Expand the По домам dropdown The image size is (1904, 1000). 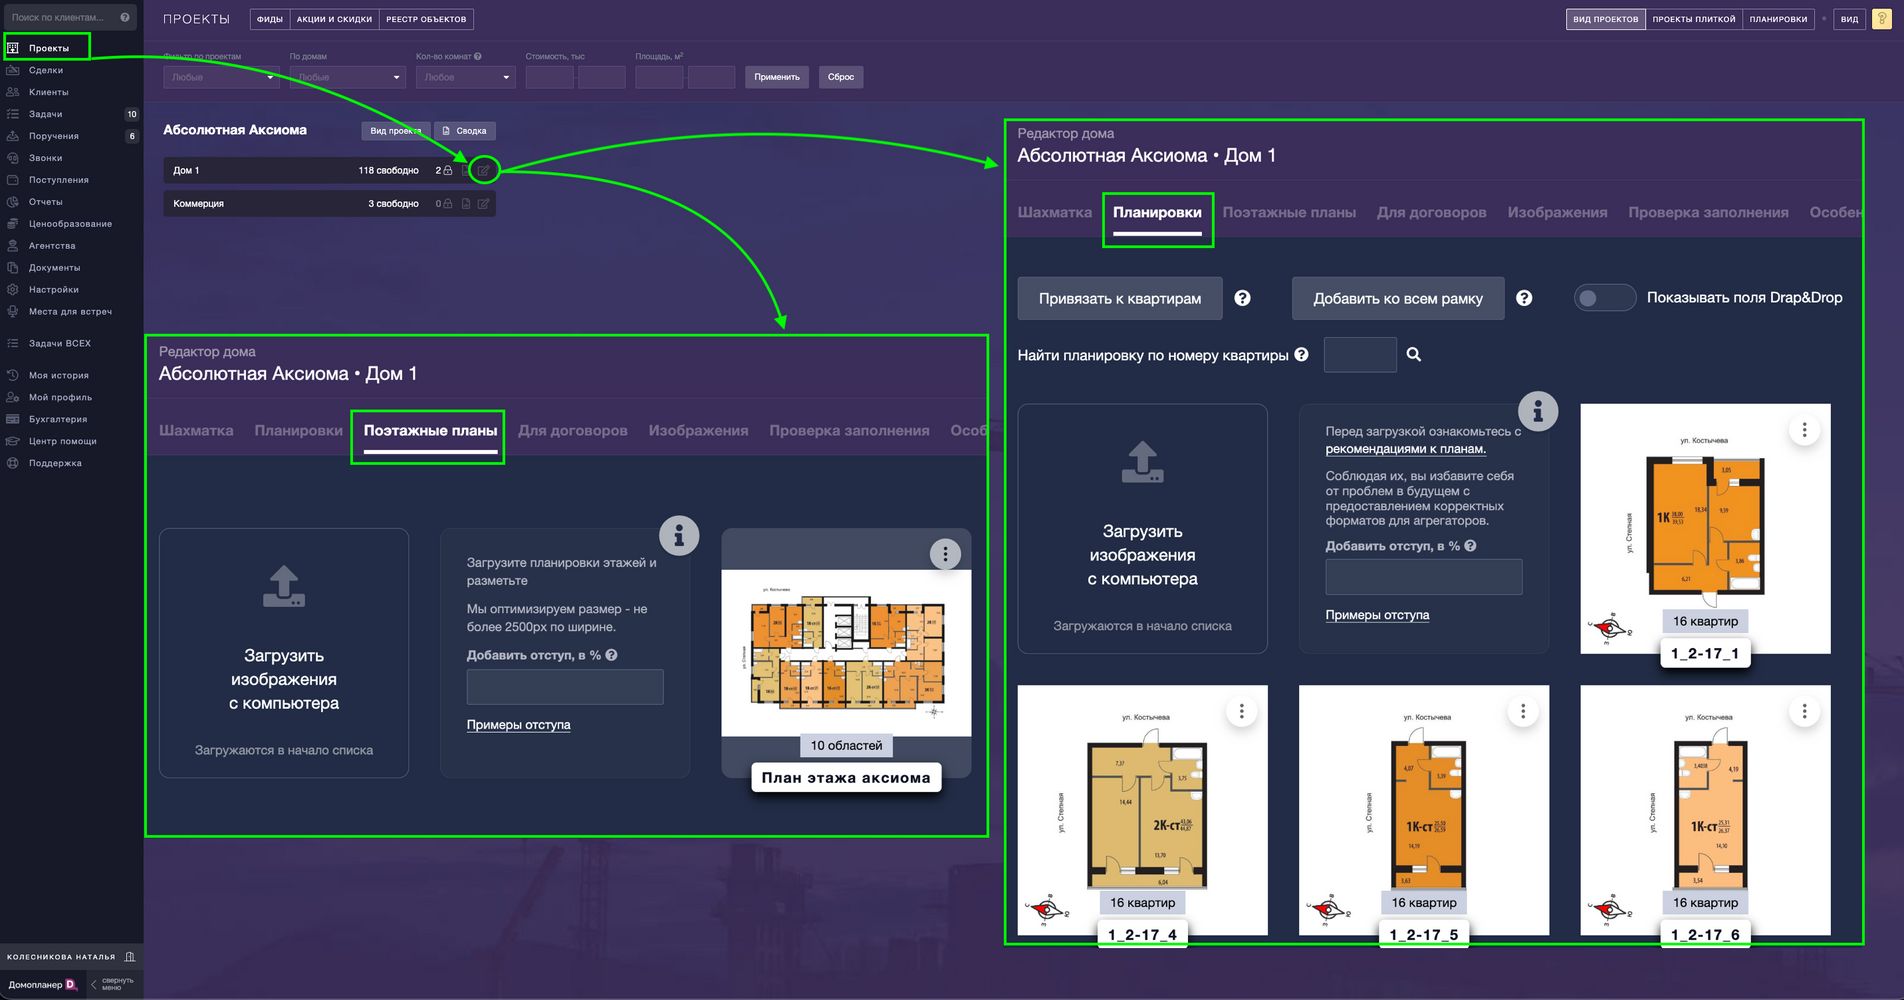pos(347,77)
